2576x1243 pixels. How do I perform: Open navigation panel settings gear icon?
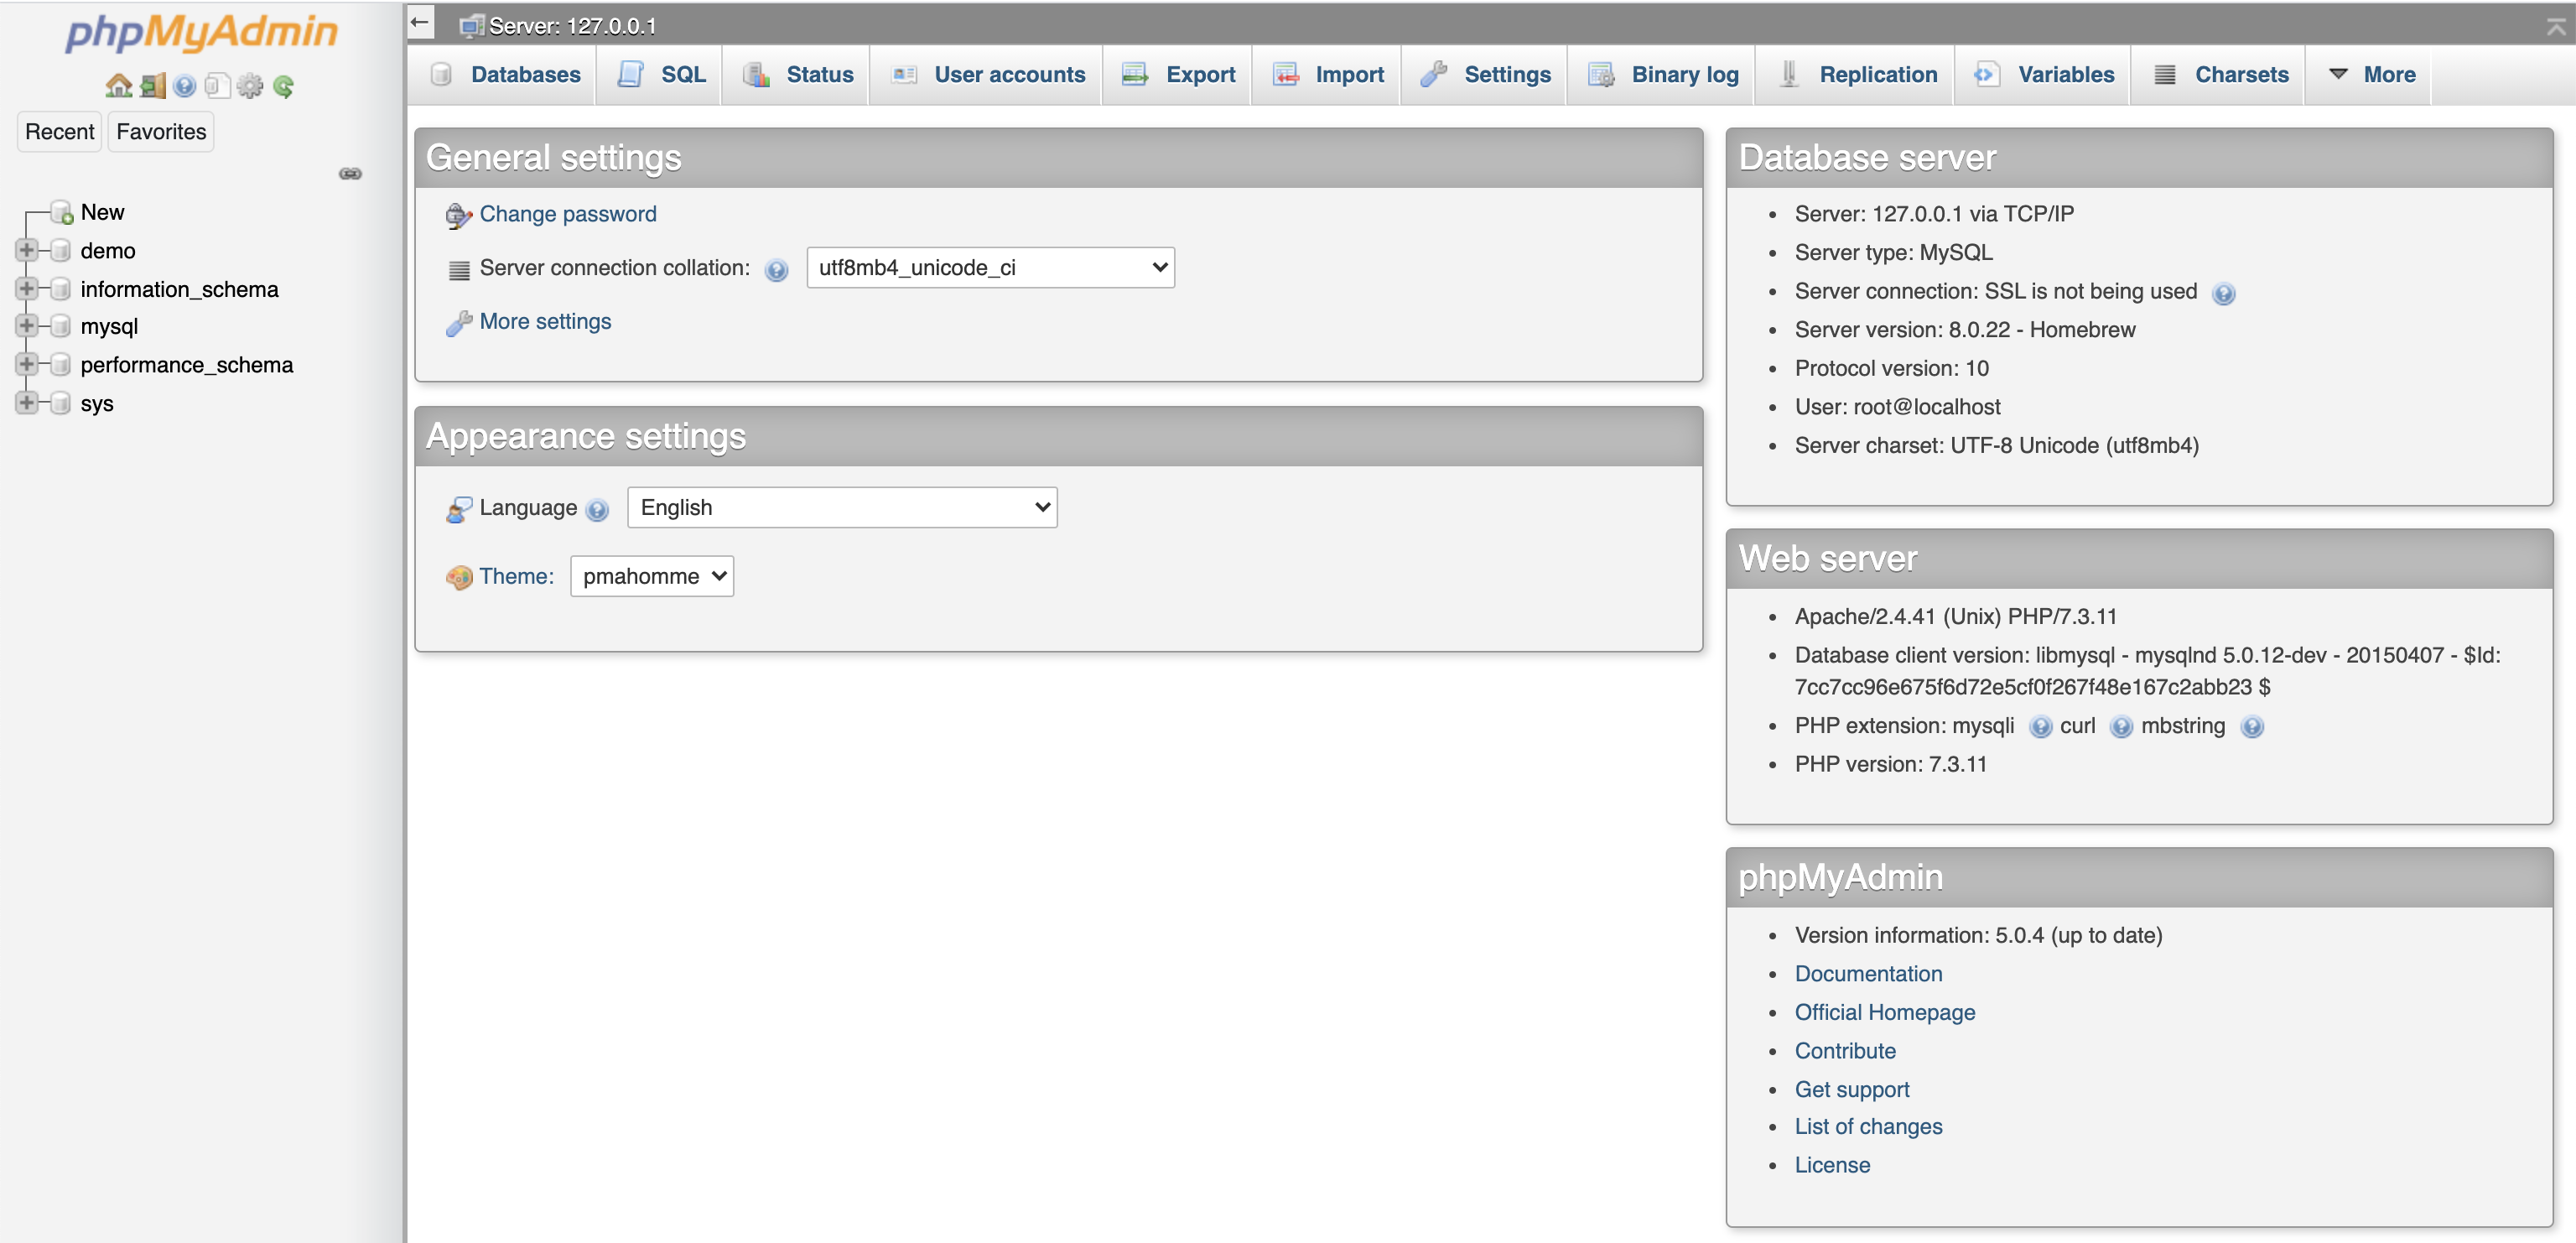tap(250, 86)
